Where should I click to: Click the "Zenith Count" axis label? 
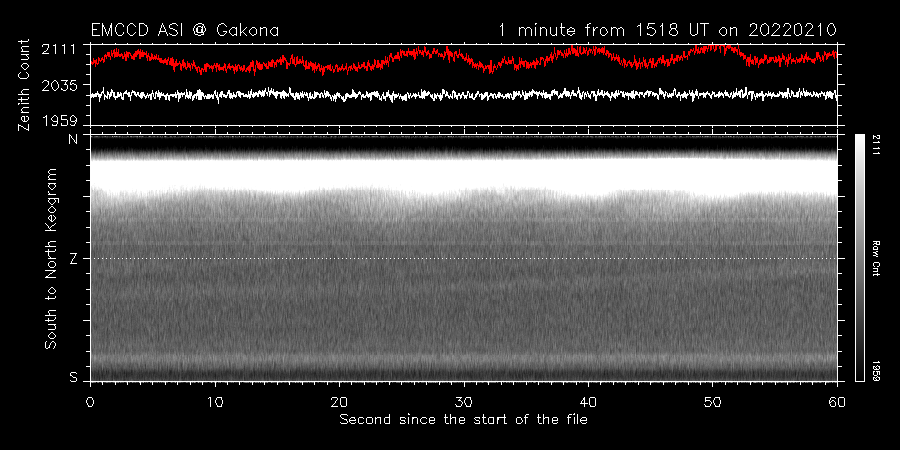24,85
